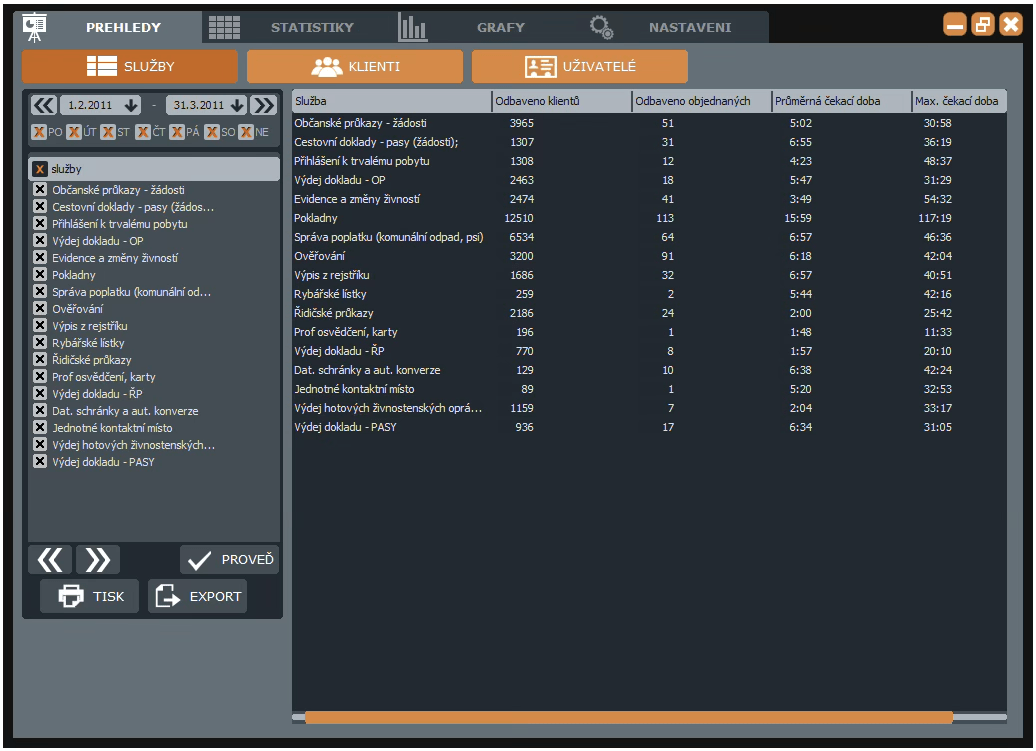Uncheck Prof osvědčení, karty checkbox

click(40, 376)
